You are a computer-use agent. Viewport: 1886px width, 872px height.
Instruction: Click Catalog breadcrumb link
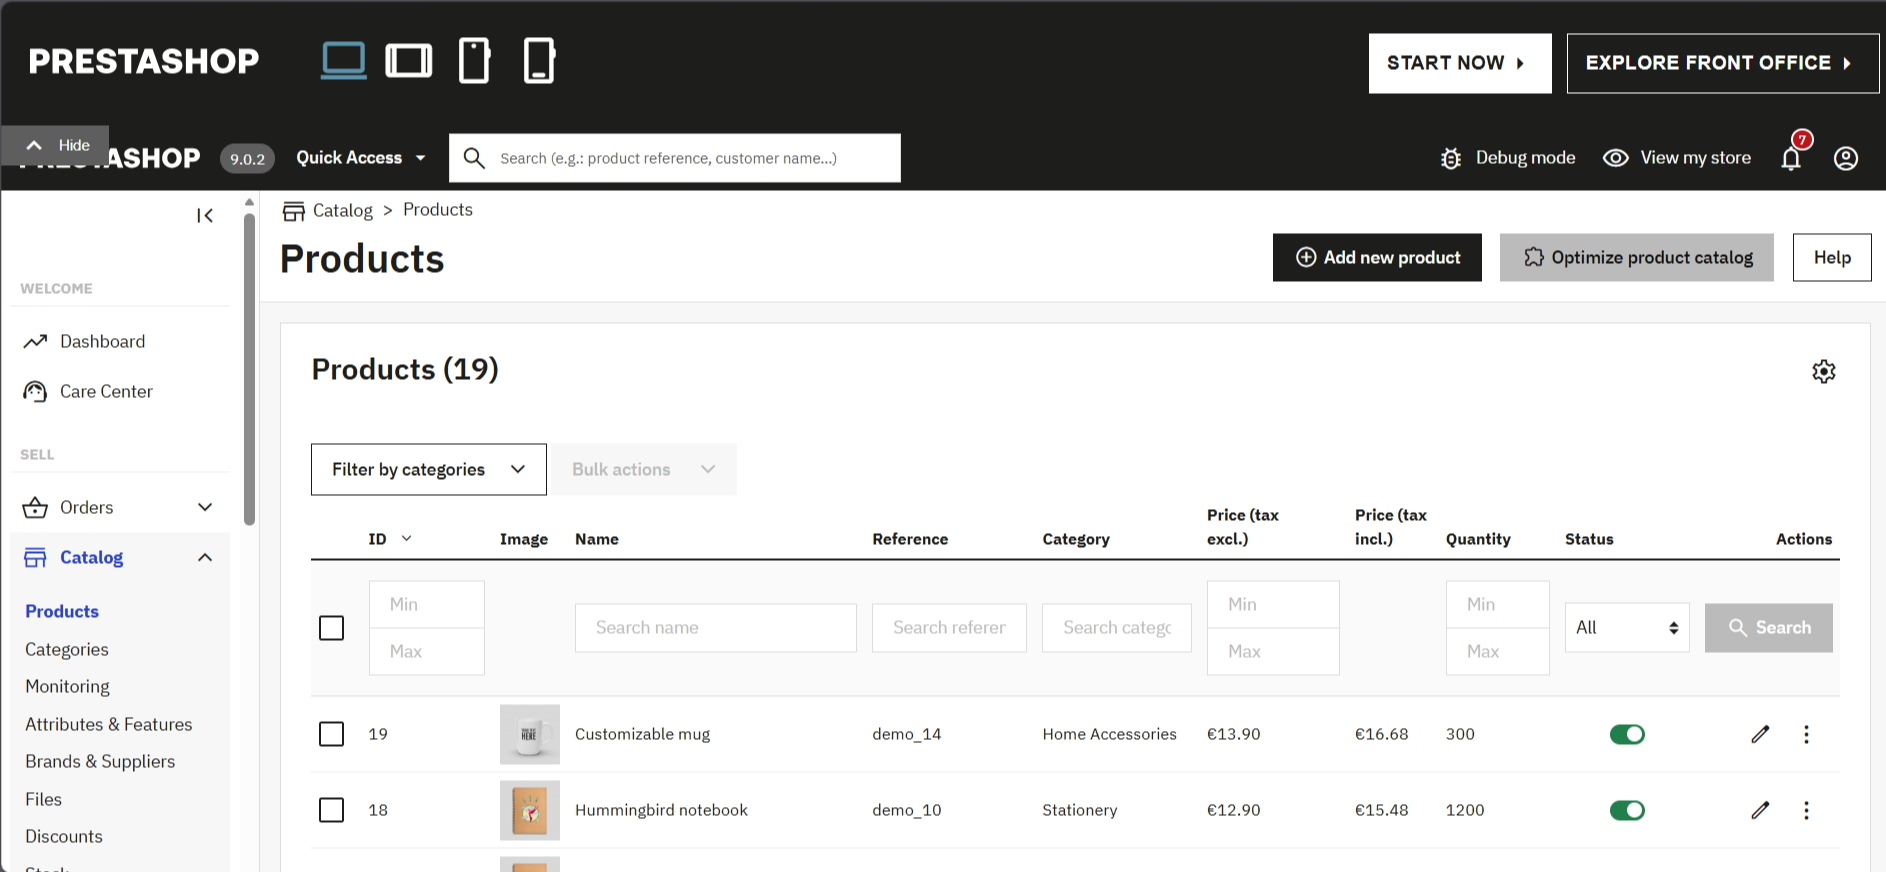click(342, 211)
